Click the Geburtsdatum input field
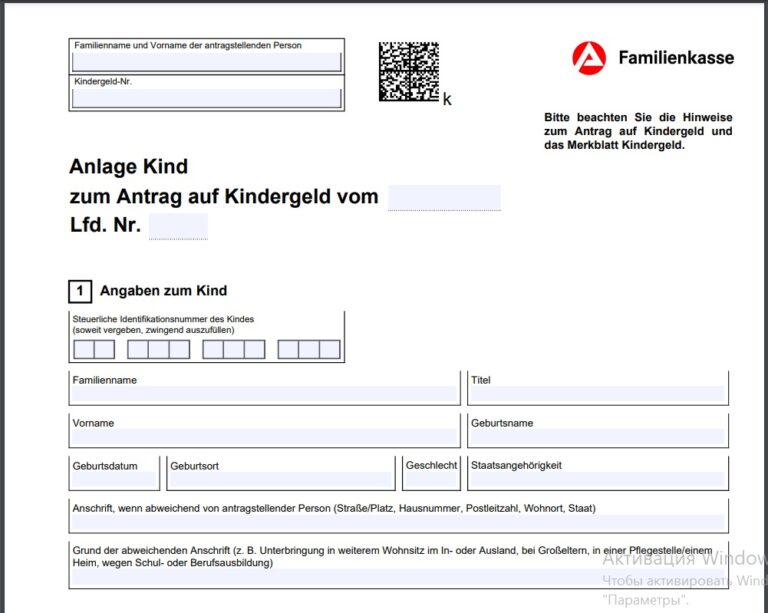 tap(114, 480)
